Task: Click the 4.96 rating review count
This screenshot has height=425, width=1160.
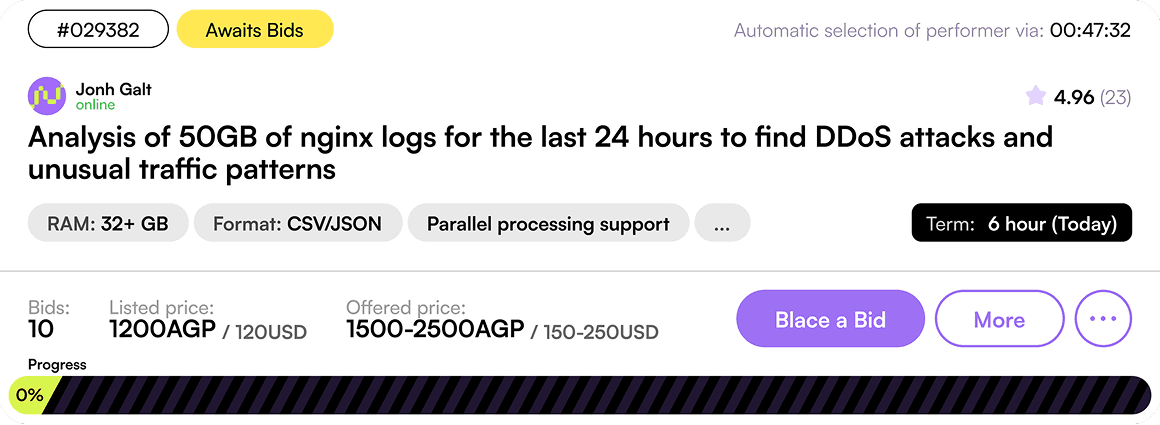Action: click(x=1115, y=97)
